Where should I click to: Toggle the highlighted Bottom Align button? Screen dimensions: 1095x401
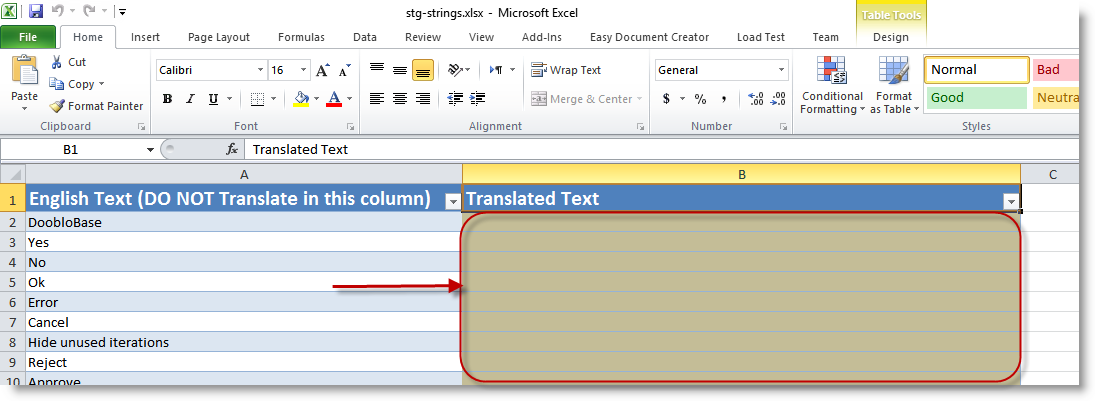[x=422, y=70]
